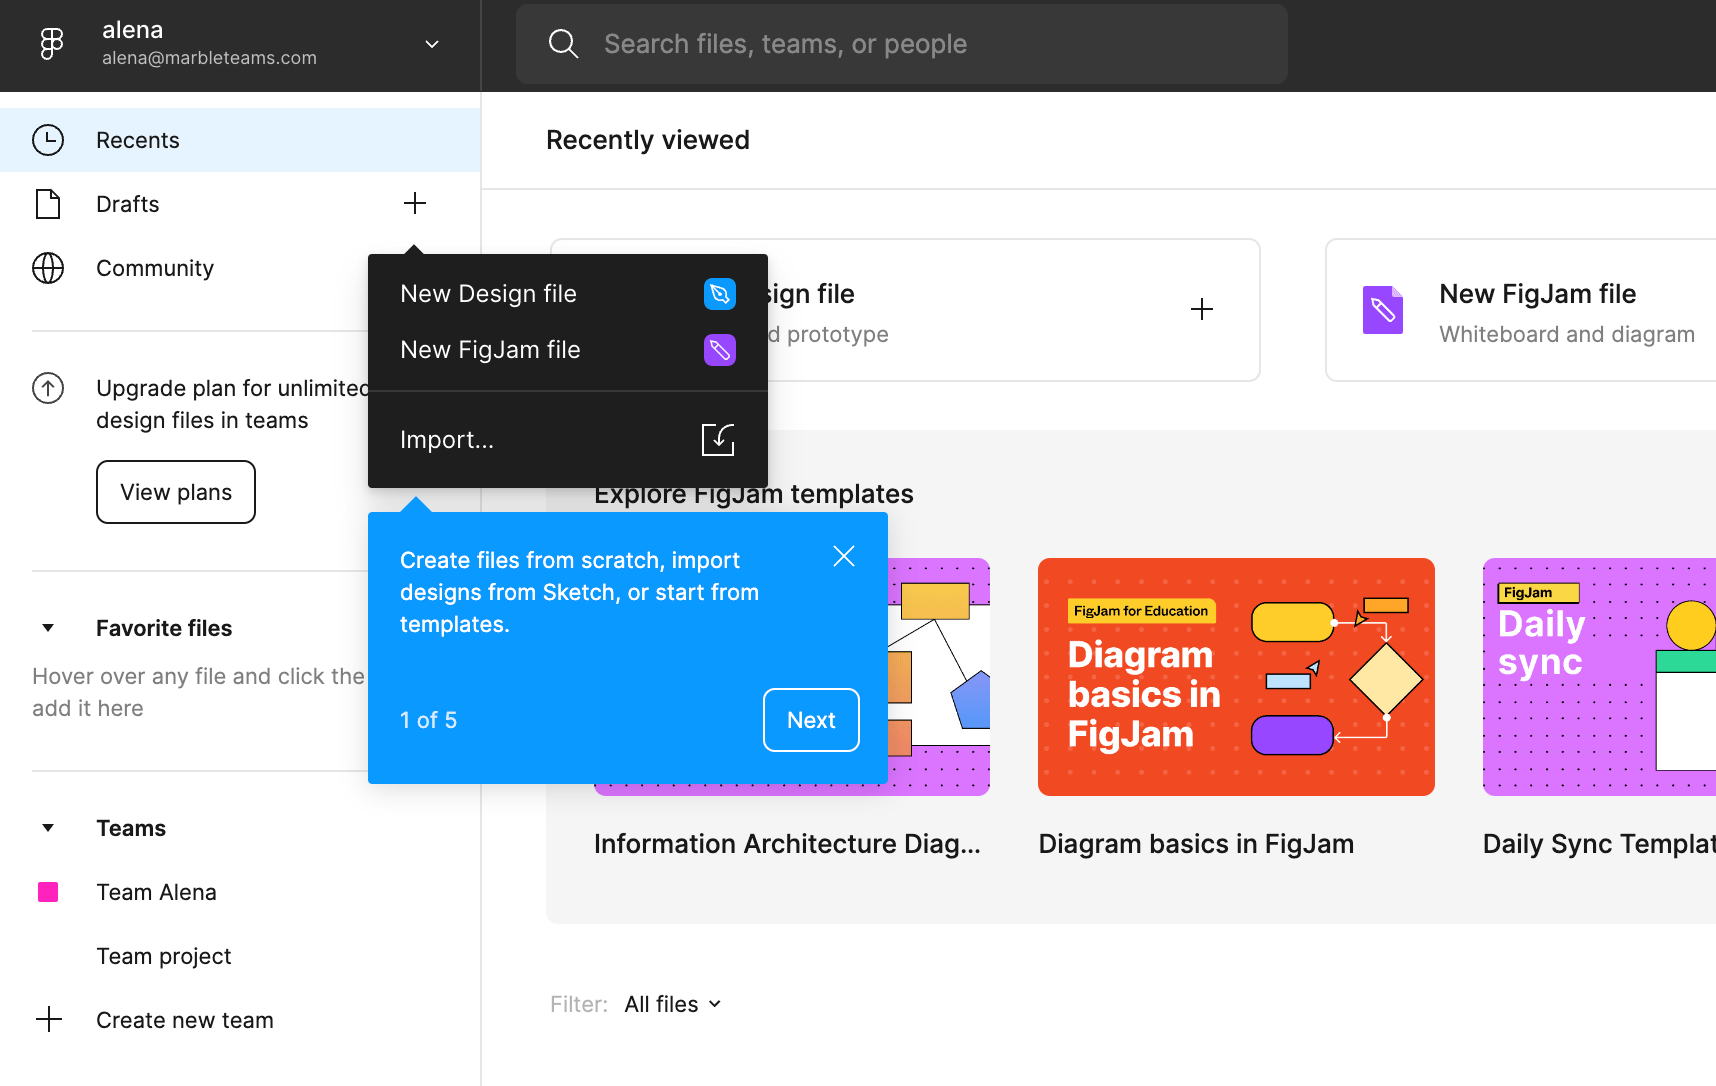Click the New Design file icon in the menu
The height and width of the screenshot is (1086, 1716).
(719, 293)
